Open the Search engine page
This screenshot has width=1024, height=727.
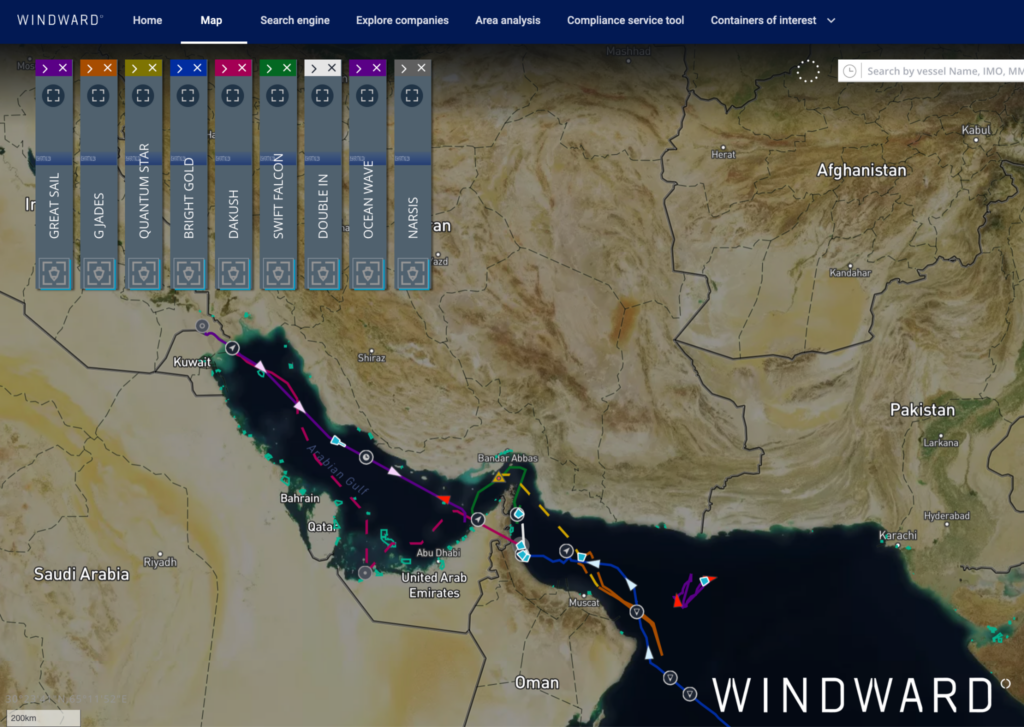[295, 20]
